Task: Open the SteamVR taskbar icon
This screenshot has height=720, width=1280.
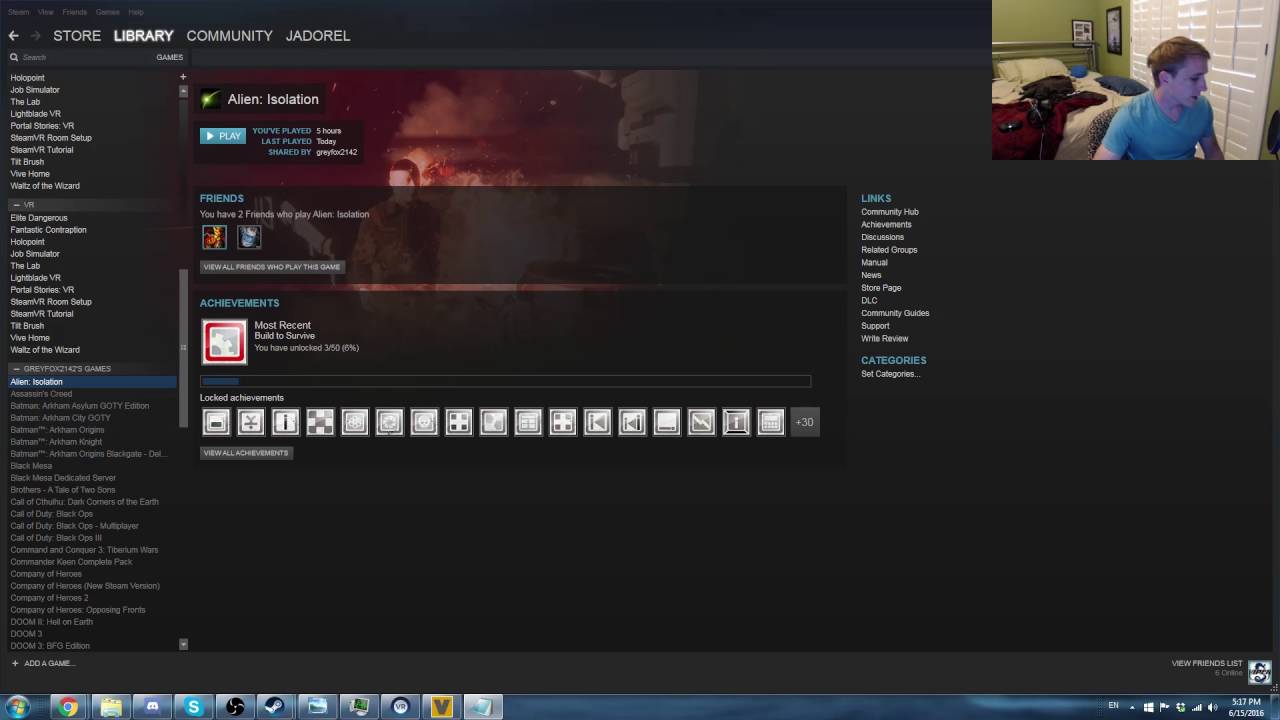Action: (x=400, y=707)
